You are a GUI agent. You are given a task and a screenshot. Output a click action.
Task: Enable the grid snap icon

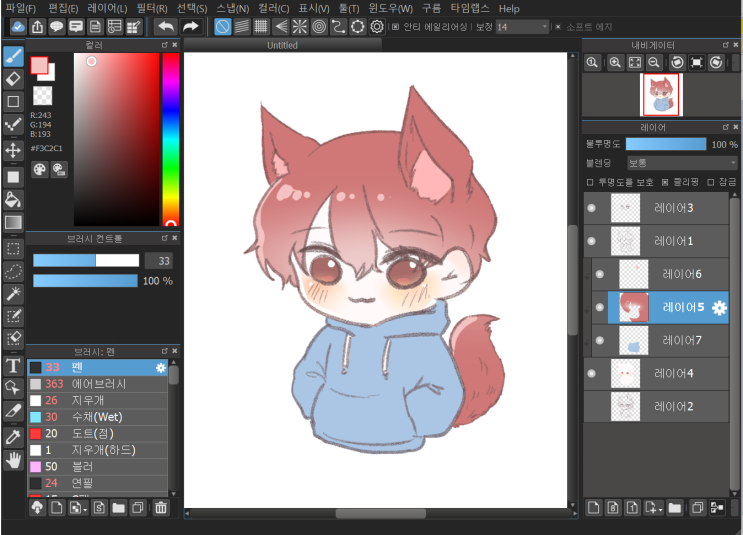(261, 27)
